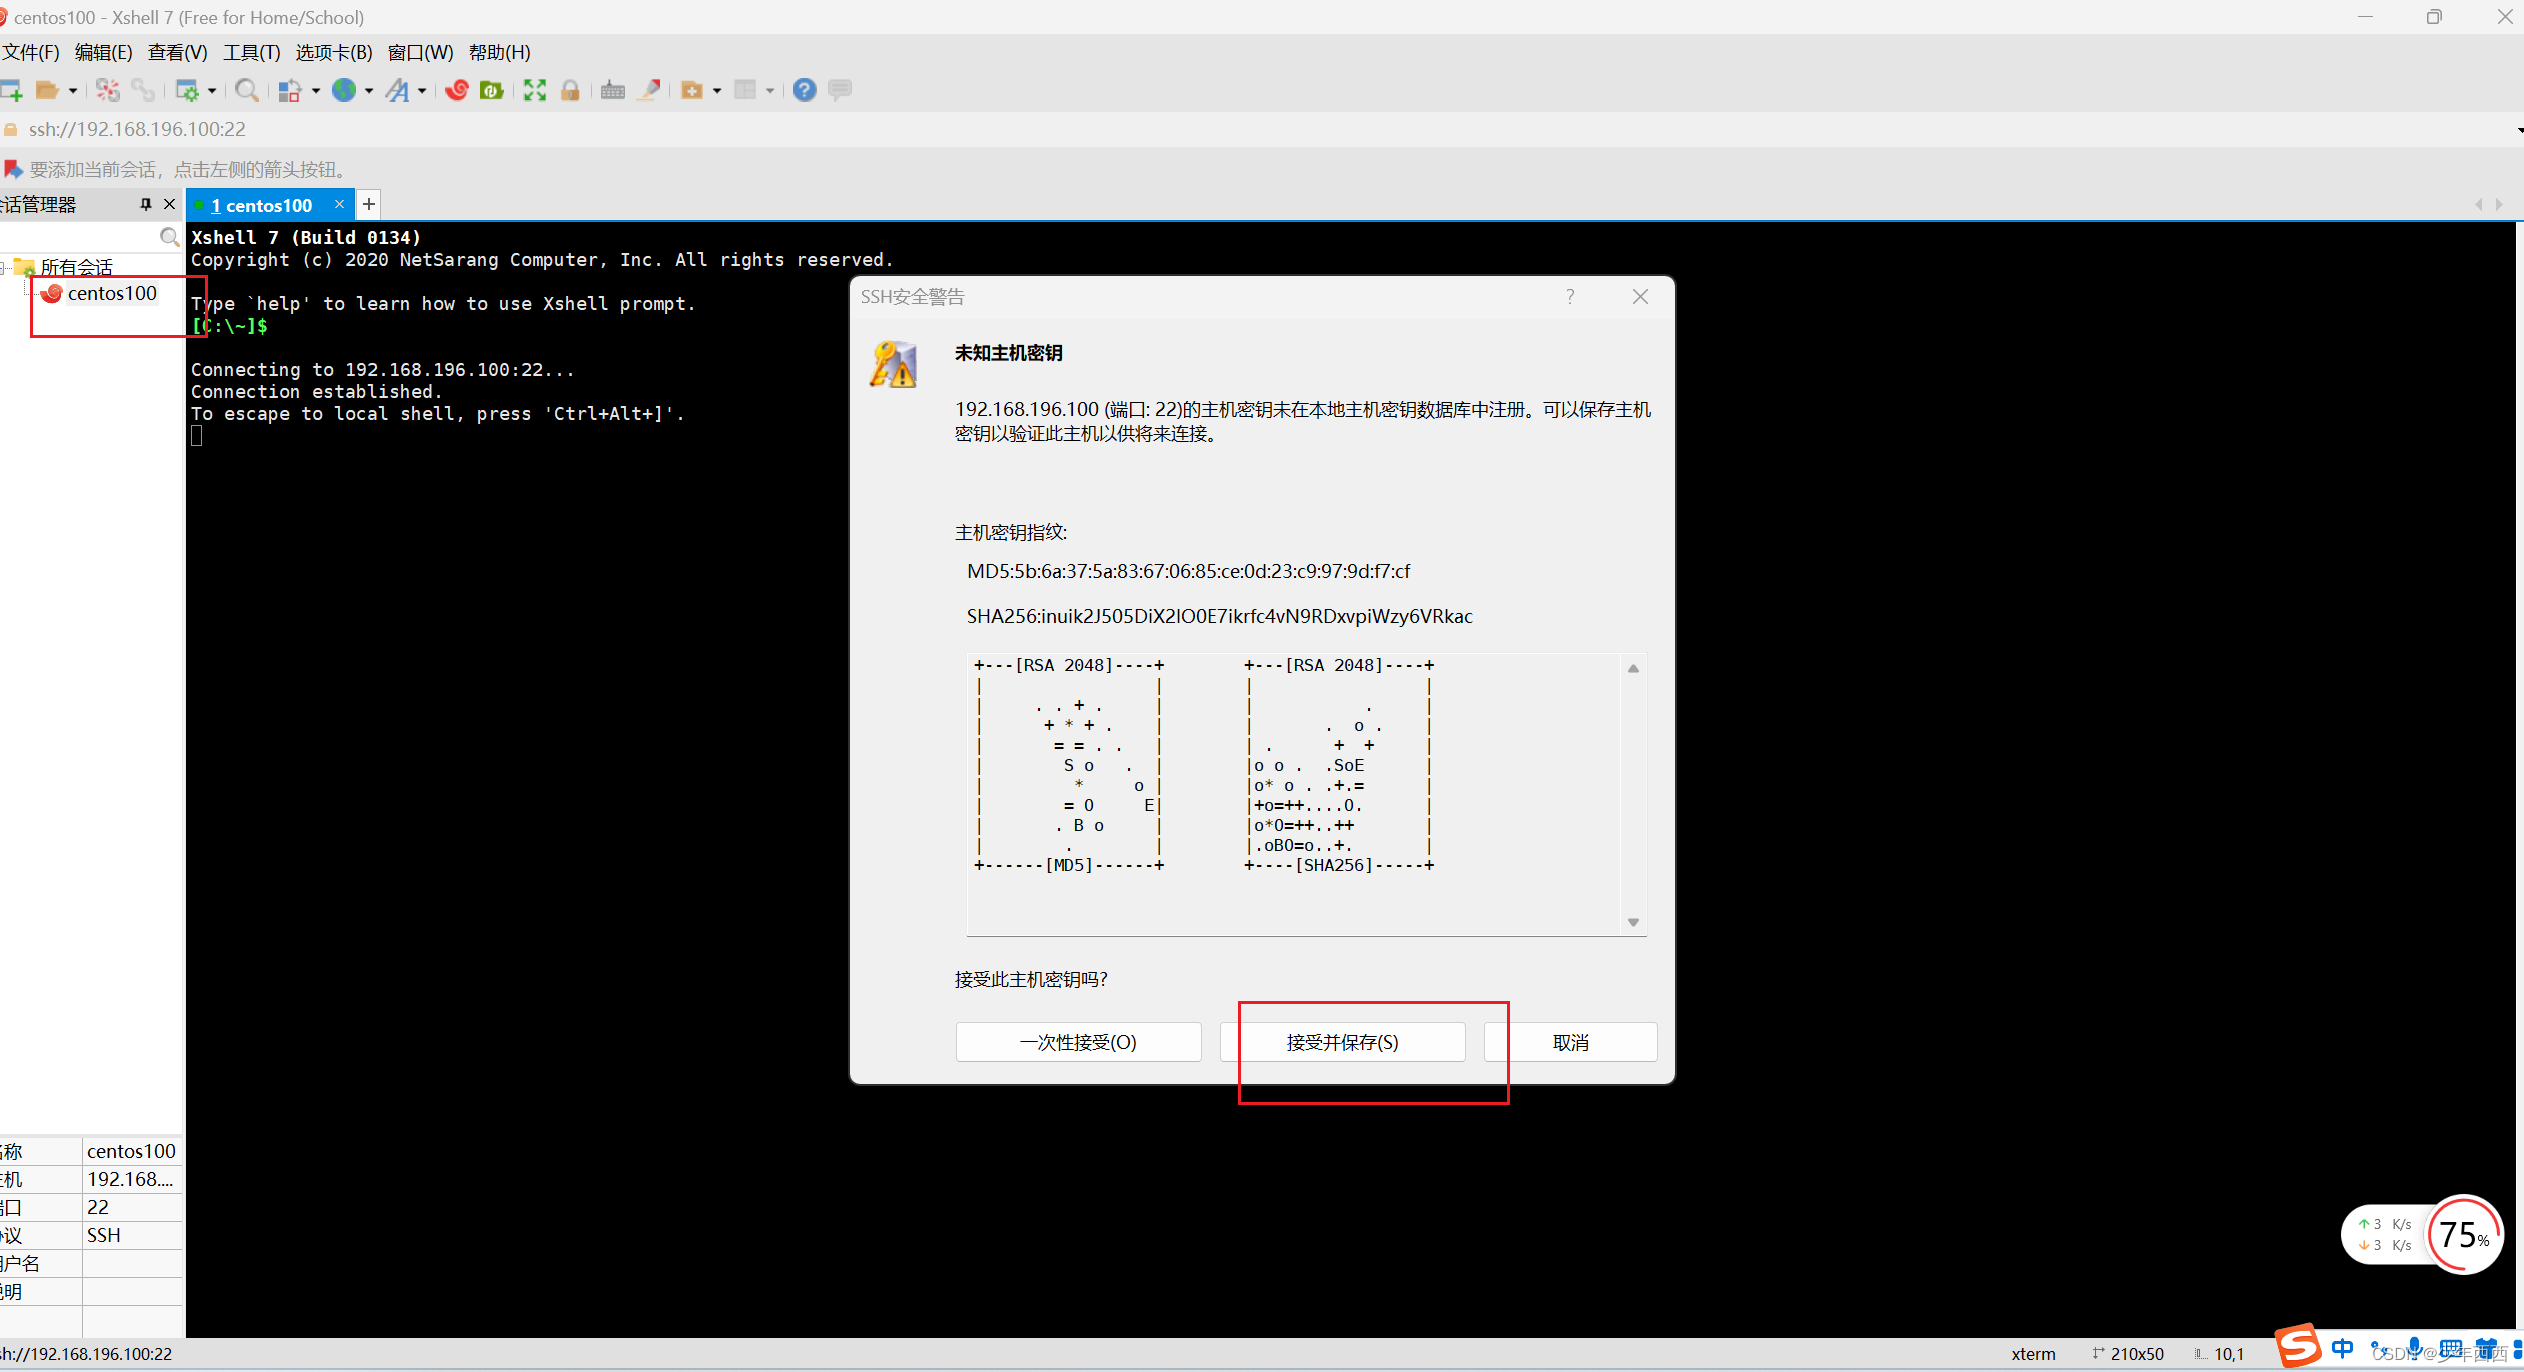Click the Color Scheme toolbar icon
Viewport: 2524px width, 1372px height.
tap(289, 91)
